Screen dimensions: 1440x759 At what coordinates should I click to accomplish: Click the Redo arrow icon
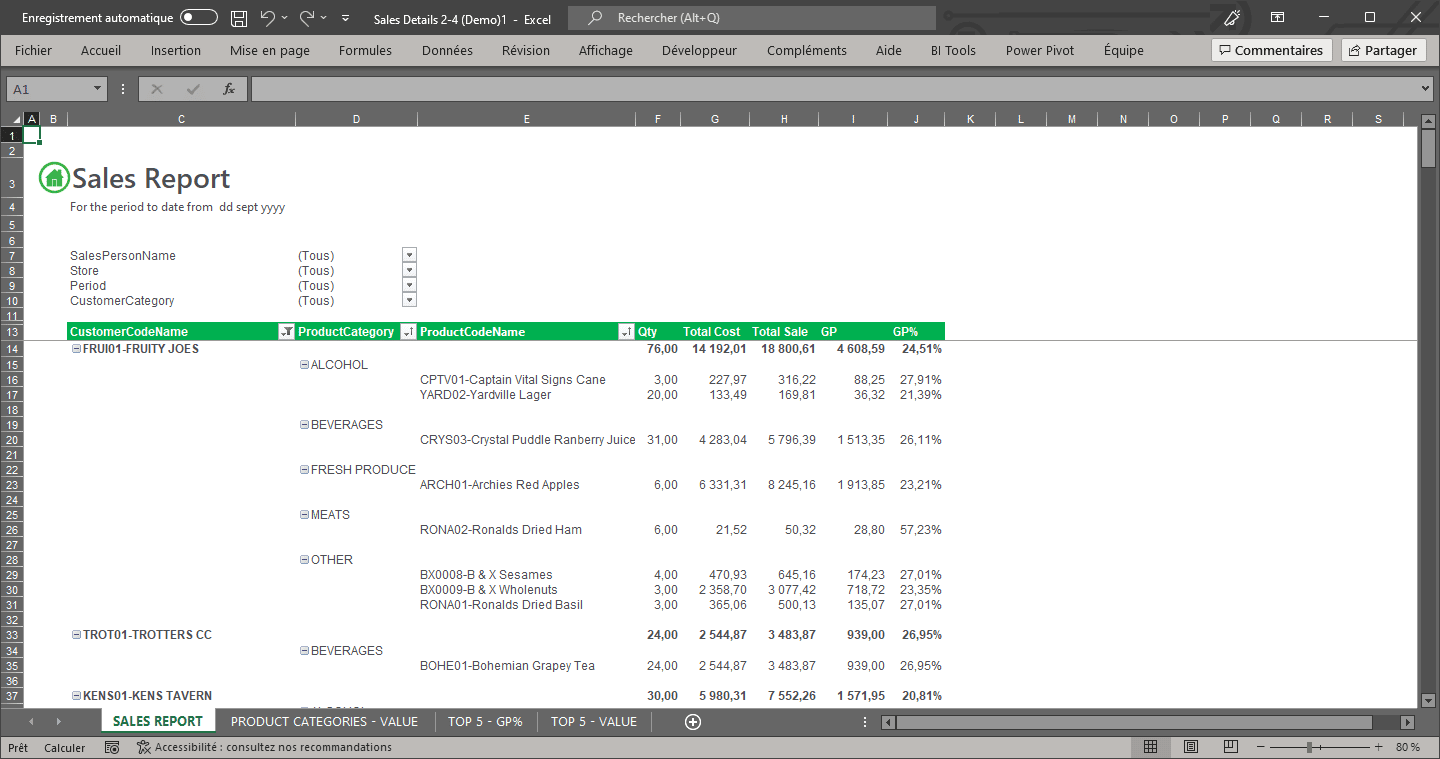tap(308, 18)
